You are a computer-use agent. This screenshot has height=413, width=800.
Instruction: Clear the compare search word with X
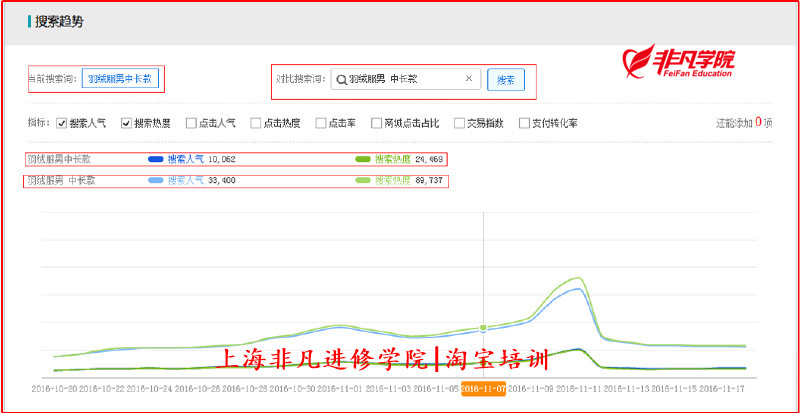click(x=469, y=79)
